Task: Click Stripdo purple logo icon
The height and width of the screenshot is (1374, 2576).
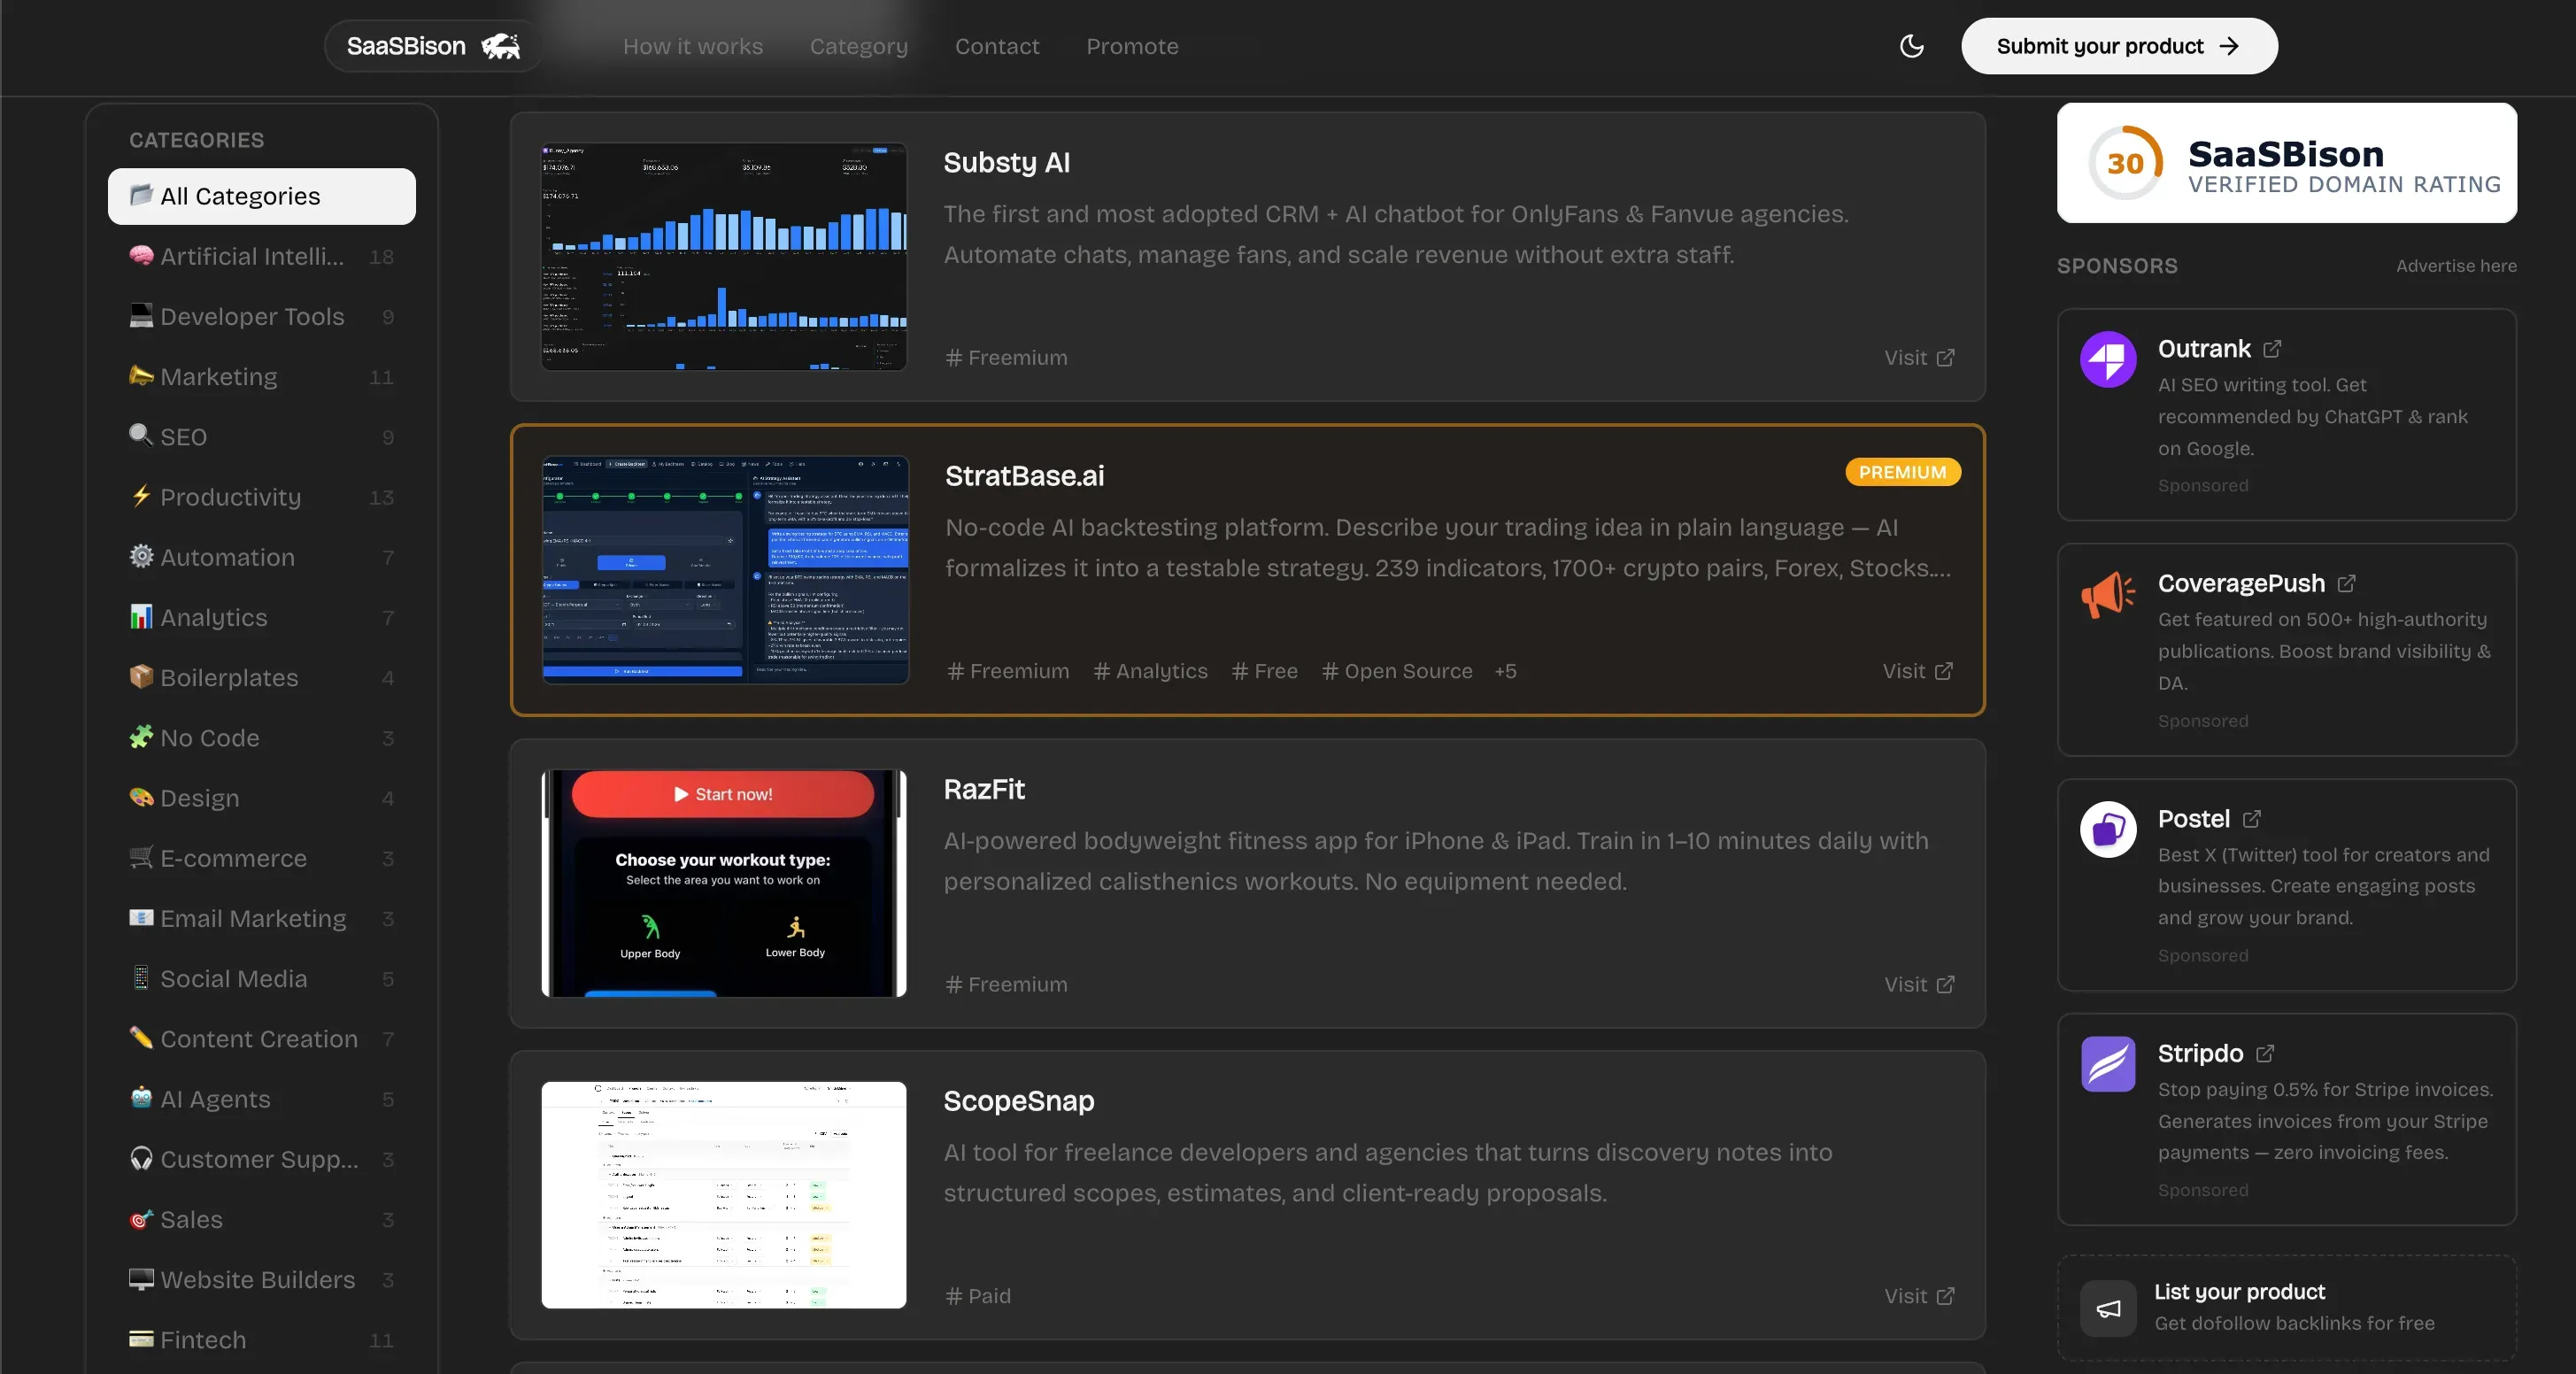Action: click(2107, 1064)
